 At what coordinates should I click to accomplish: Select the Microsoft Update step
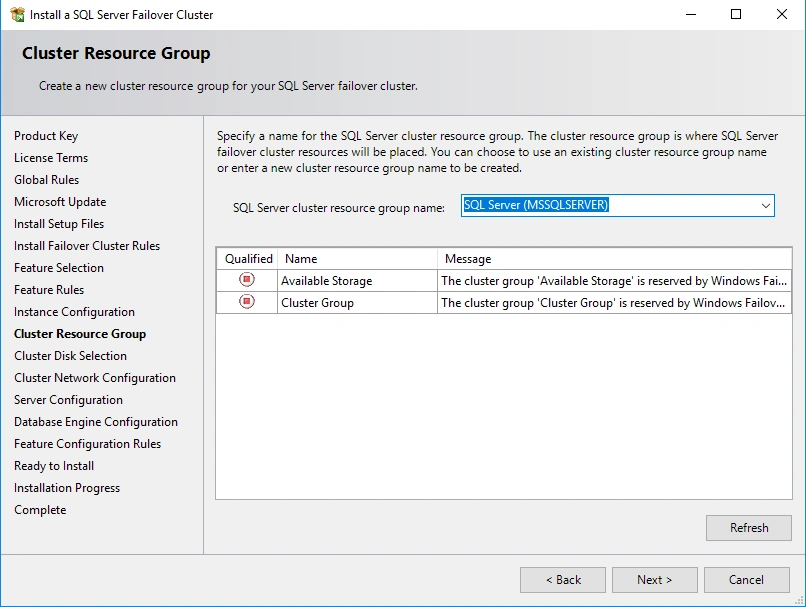[60, 202]
